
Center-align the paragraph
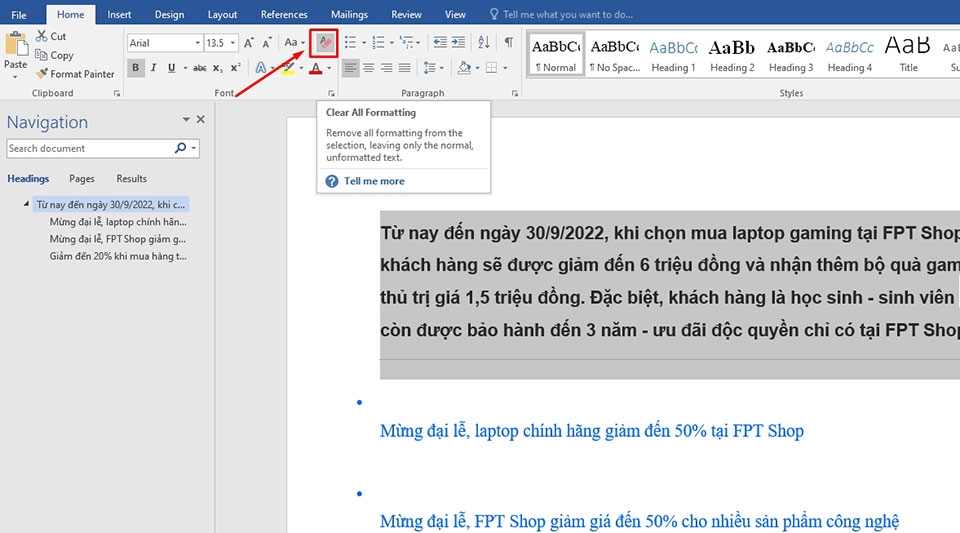click(369, 68)
